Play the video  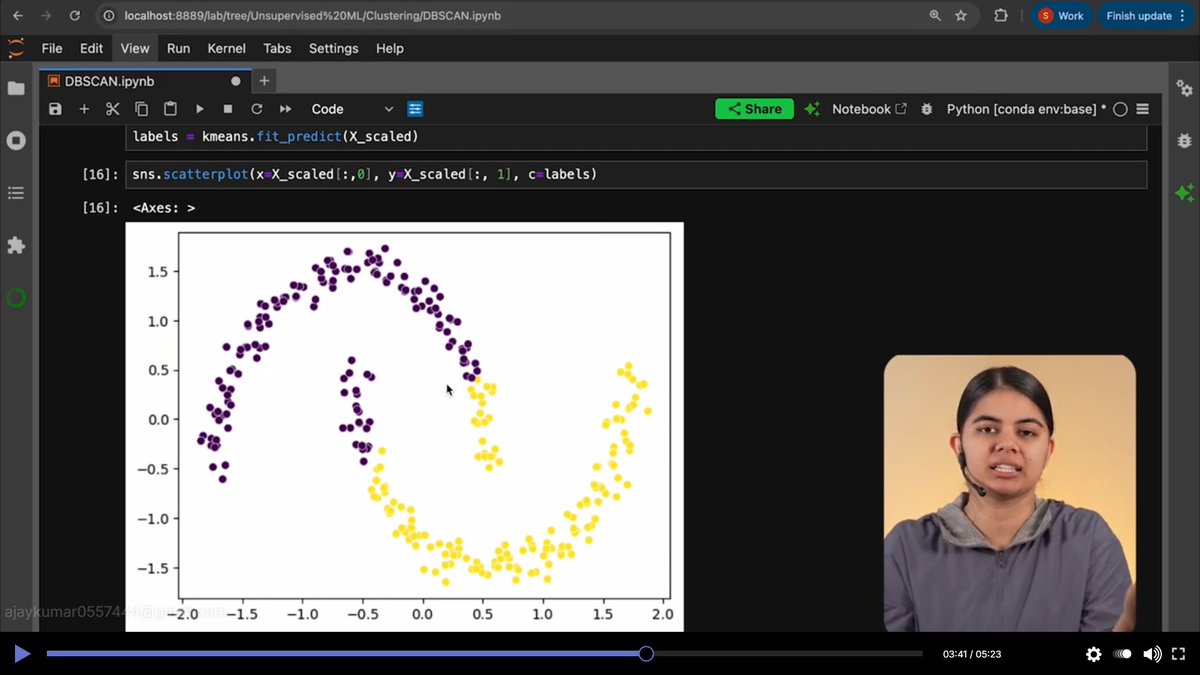point(21,654)
